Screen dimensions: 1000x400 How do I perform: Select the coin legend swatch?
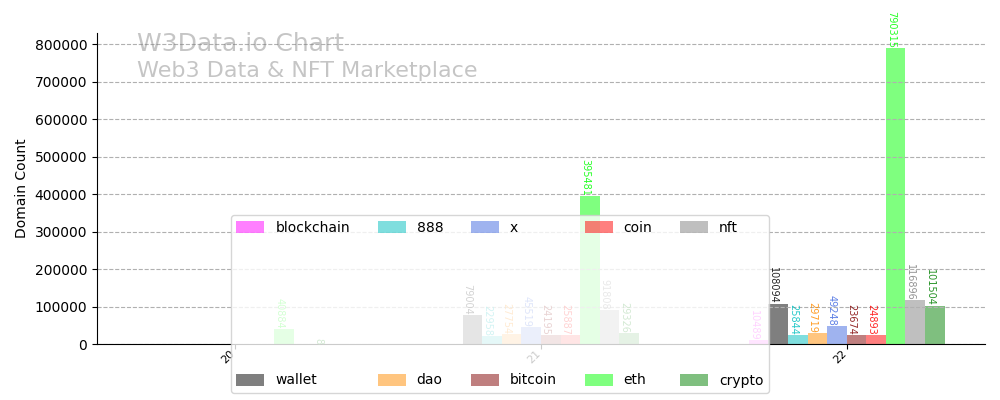(599, 228)
